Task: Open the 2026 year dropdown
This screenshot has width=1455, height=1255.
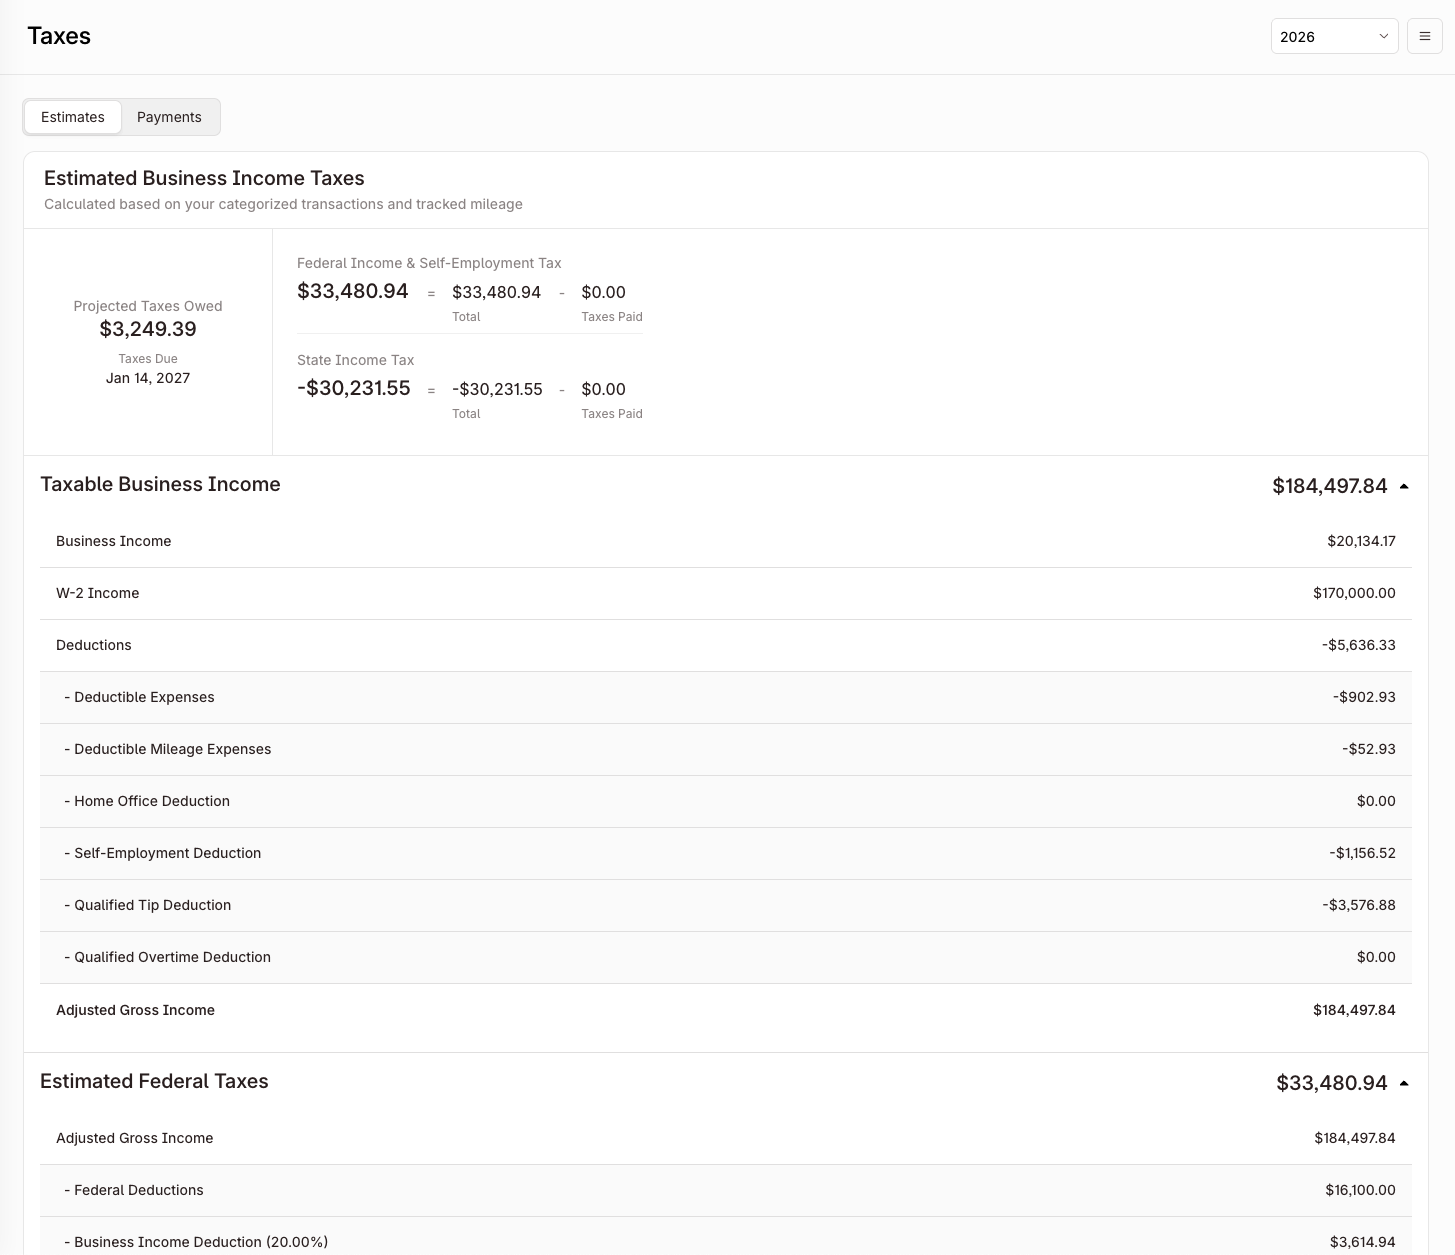Action: point(1333,36)
